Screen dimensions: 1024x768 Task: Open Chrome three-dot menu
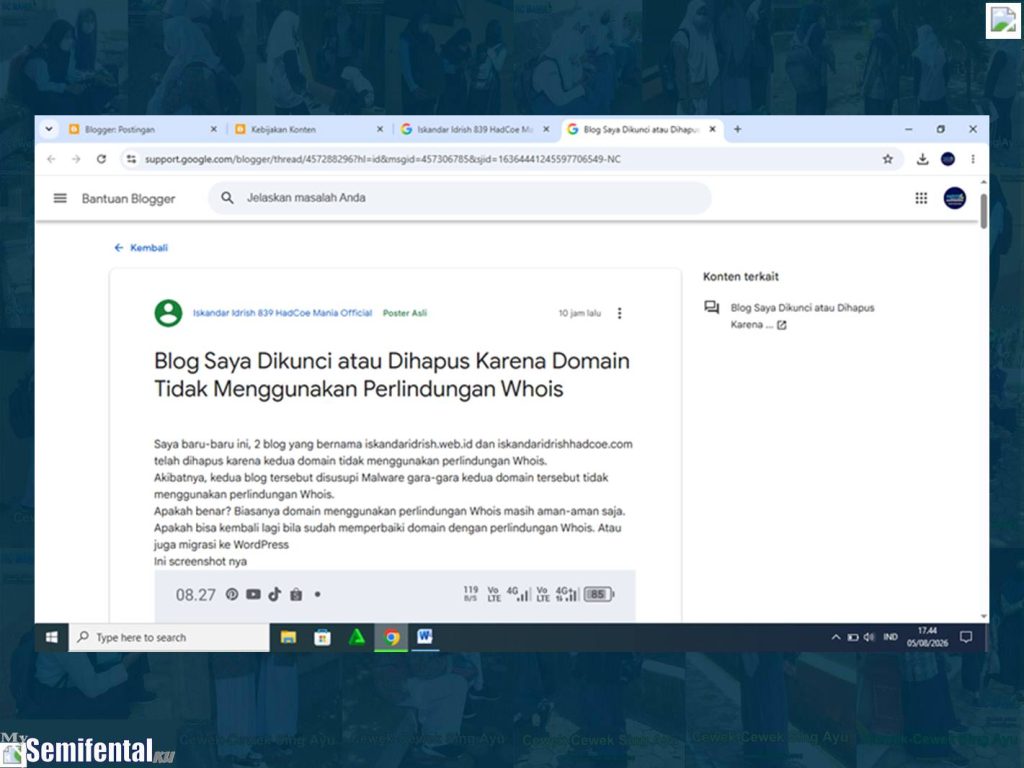pyautogui.click(x=972, y=159)
